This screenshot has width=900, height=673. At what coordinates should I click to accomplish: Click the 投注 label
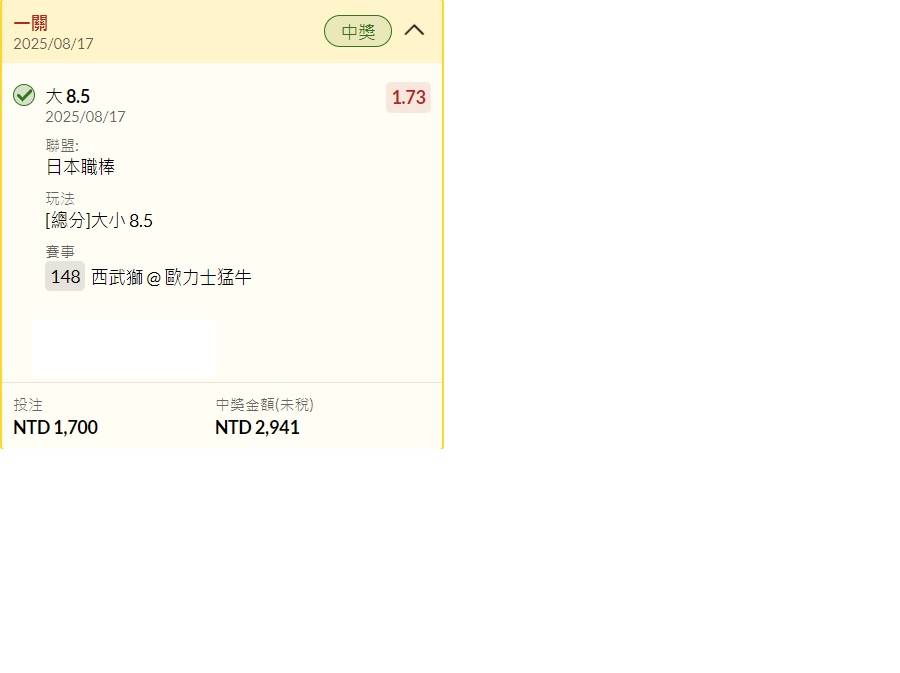(x=28, y=404)
